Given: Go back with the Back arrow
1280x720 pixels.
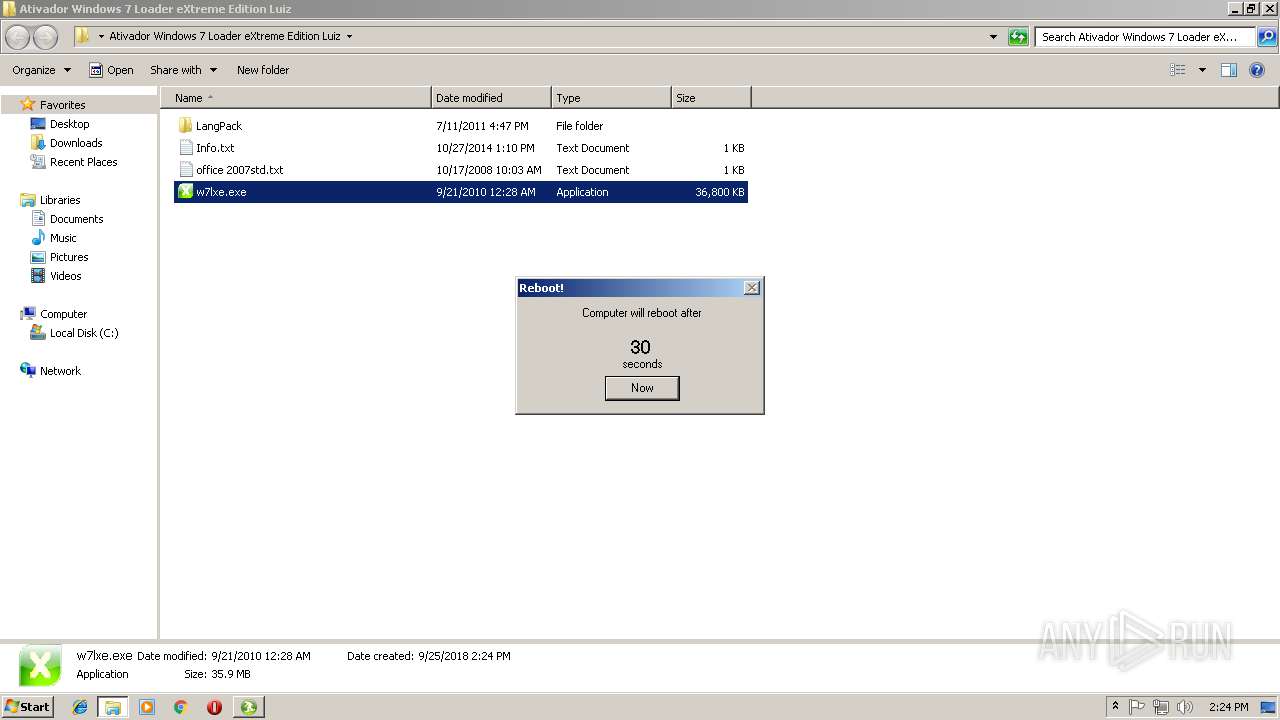Looking at the screenshot, I should (x=18, y=37).
